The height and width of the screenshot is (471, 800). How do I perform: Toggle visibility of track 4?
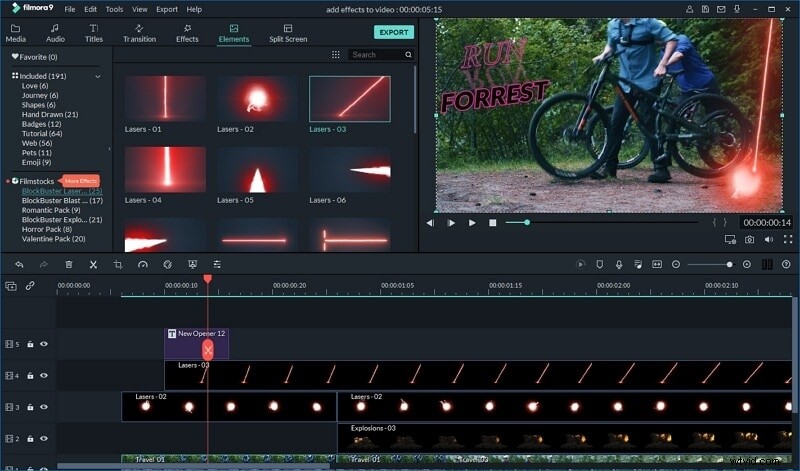(44, 376)
